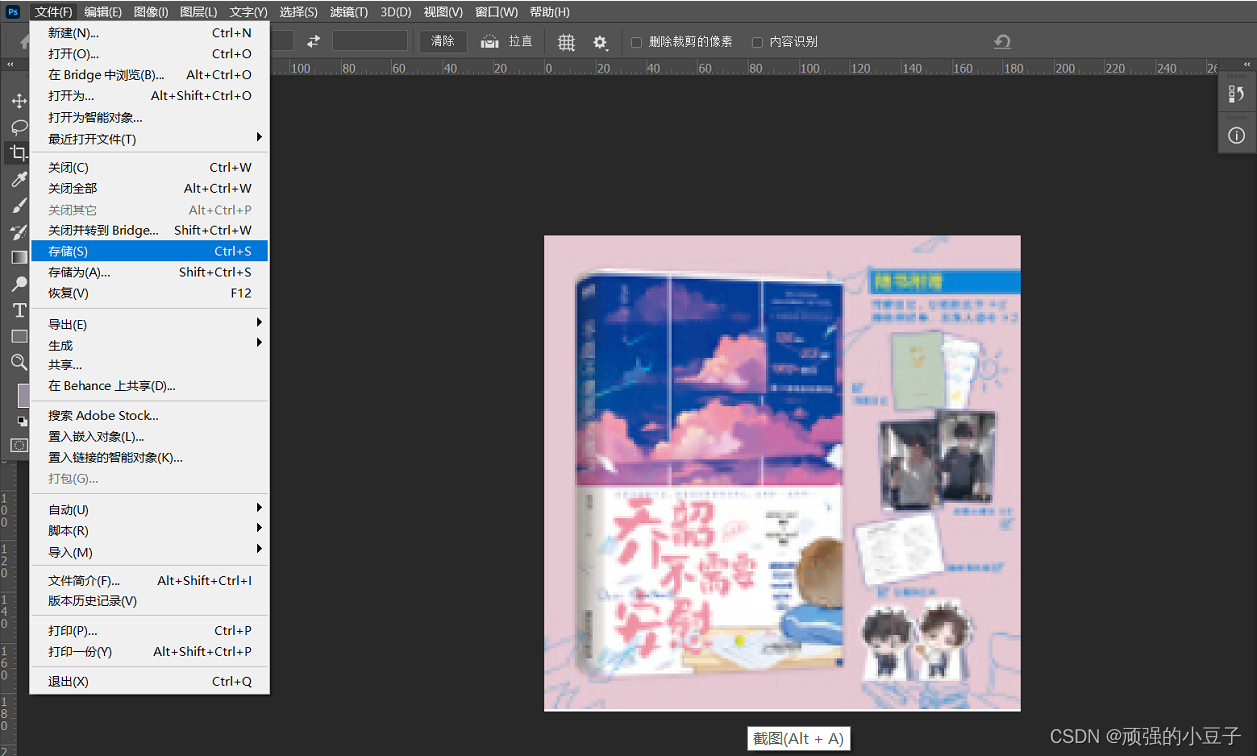Screen dimensions: 1257x756
Task: Reset the crop with undo arrow
Action: click(x=1002, y=42)
